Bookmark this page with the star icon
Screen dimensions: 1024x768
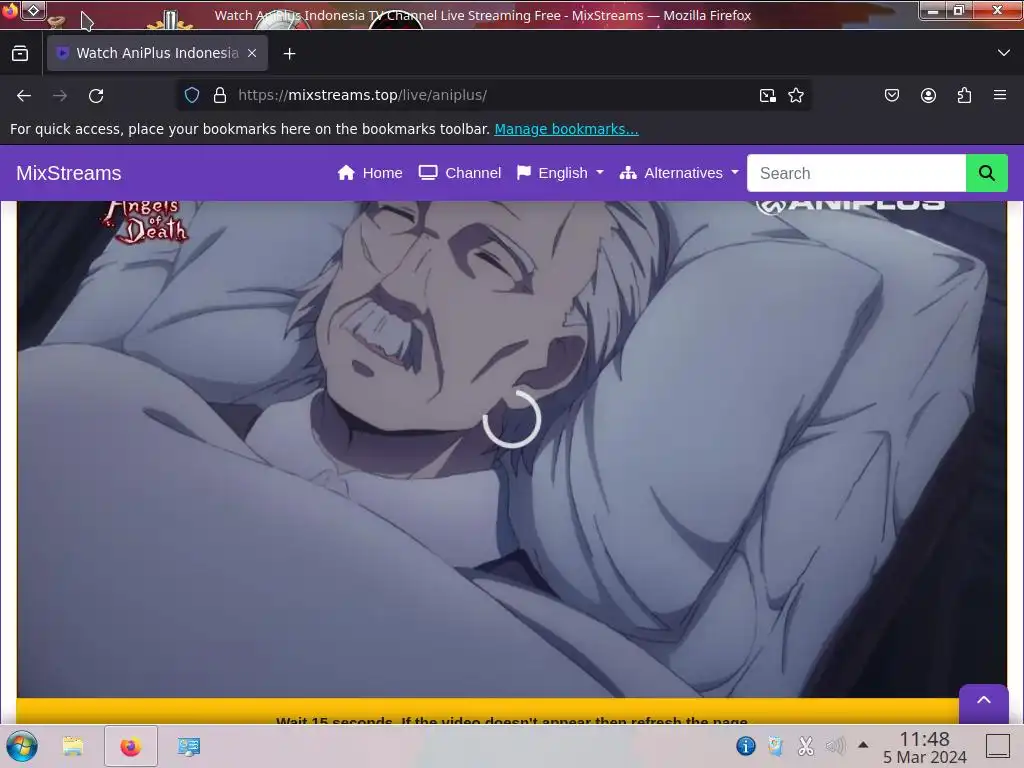tap(795, 95)
